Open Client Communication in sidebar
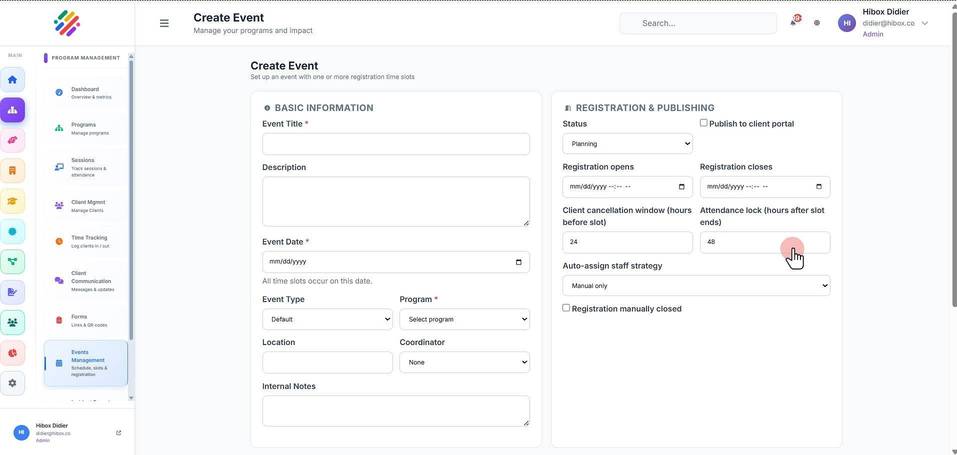 click(x=85, y=281)
